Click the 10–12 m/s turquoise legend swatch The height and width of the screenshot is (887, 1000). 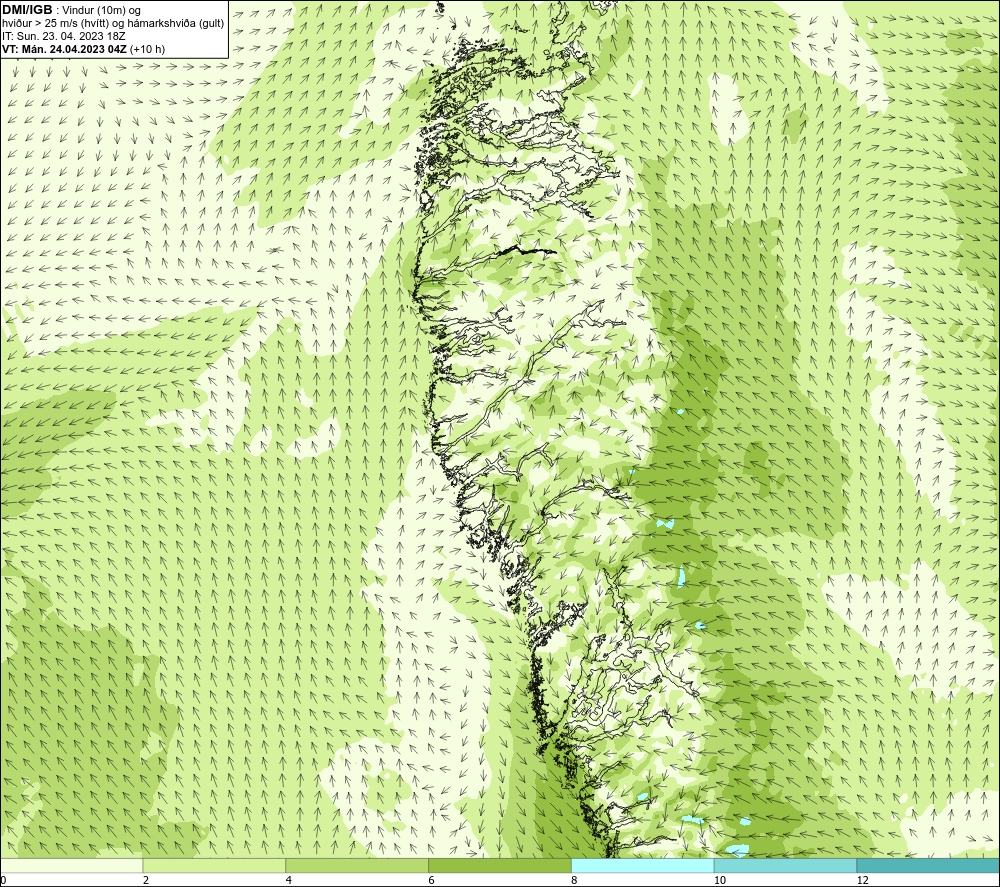coord(786,865)
